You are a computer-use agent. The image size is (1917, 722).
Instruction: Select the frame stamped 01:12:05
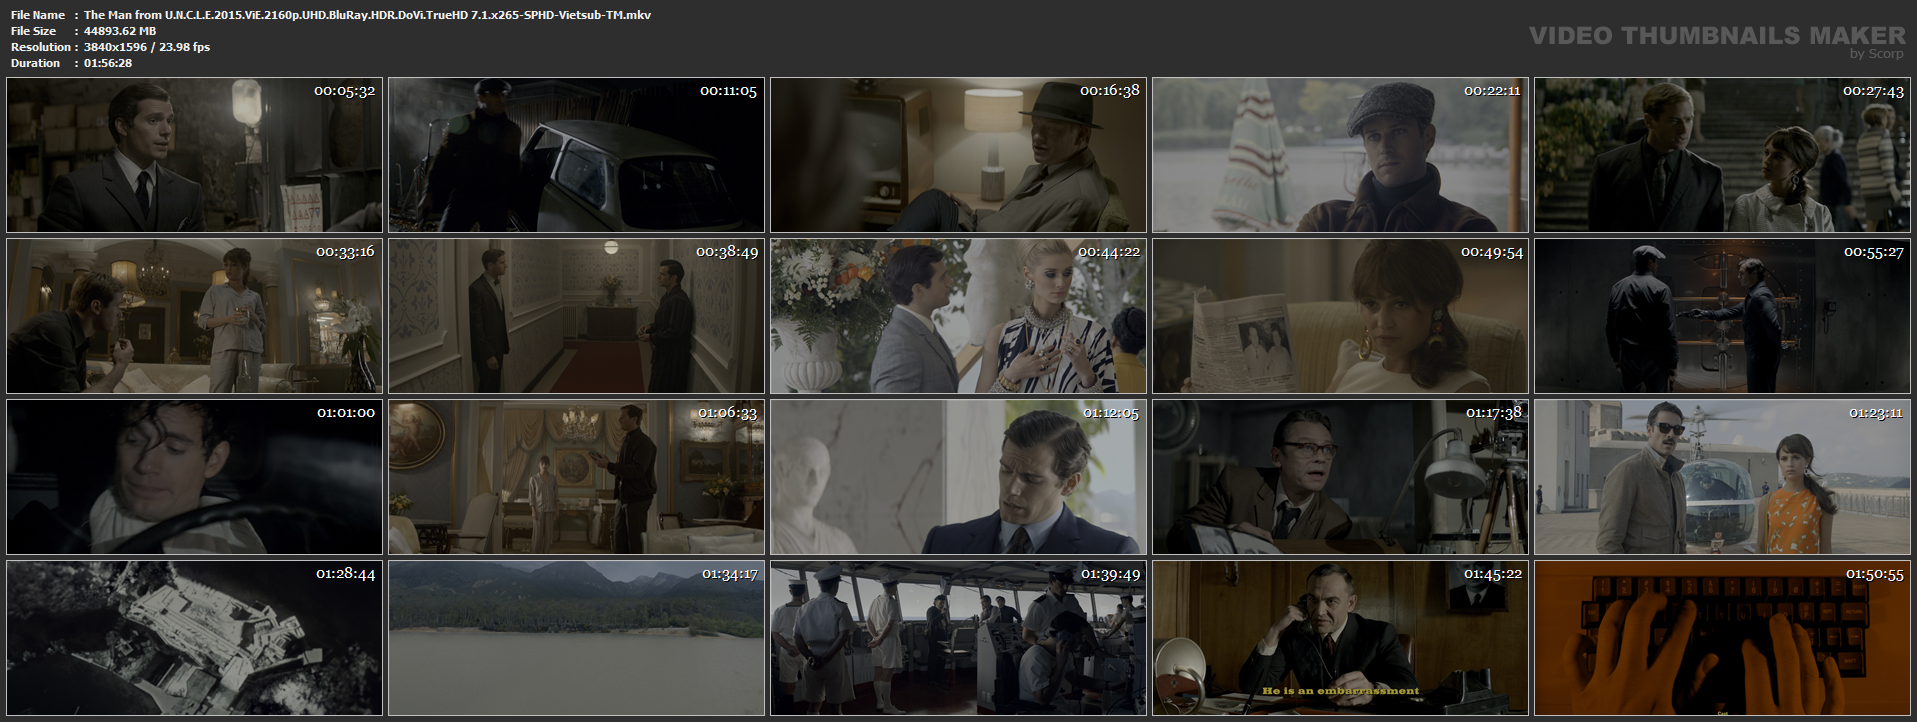(958, 477)
